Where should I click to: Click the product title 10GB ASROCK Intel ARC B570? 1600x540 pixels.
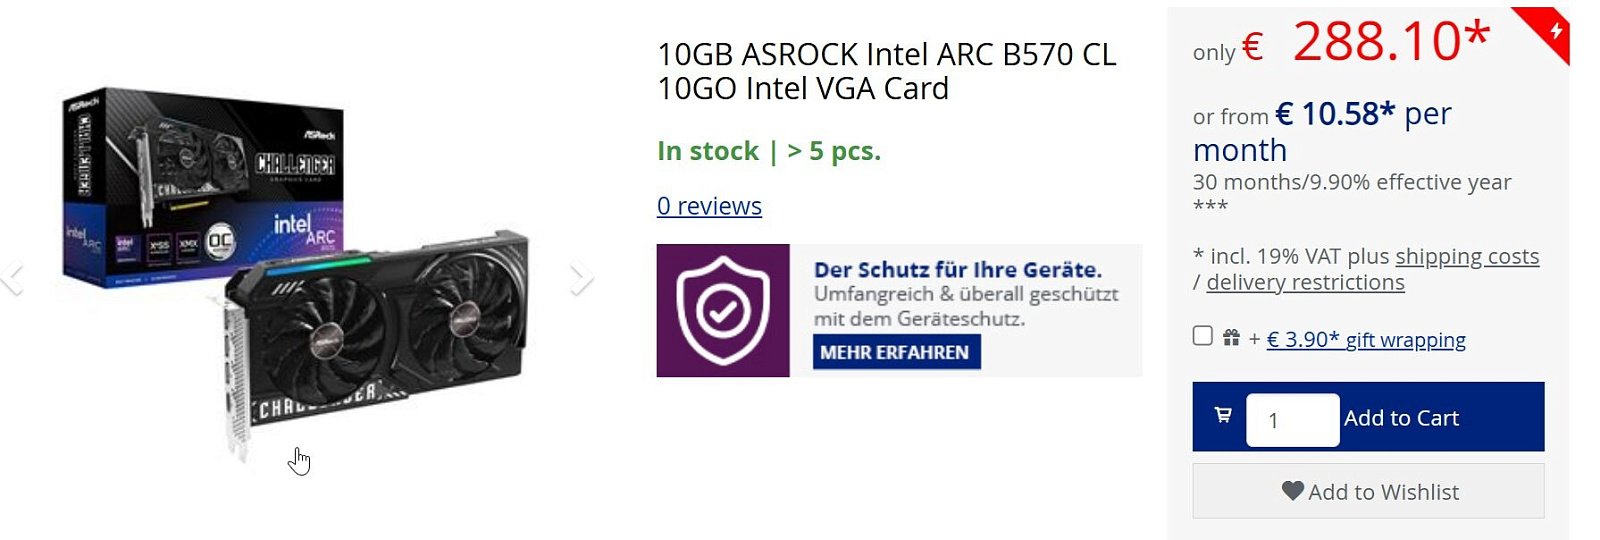pos(886,71)
